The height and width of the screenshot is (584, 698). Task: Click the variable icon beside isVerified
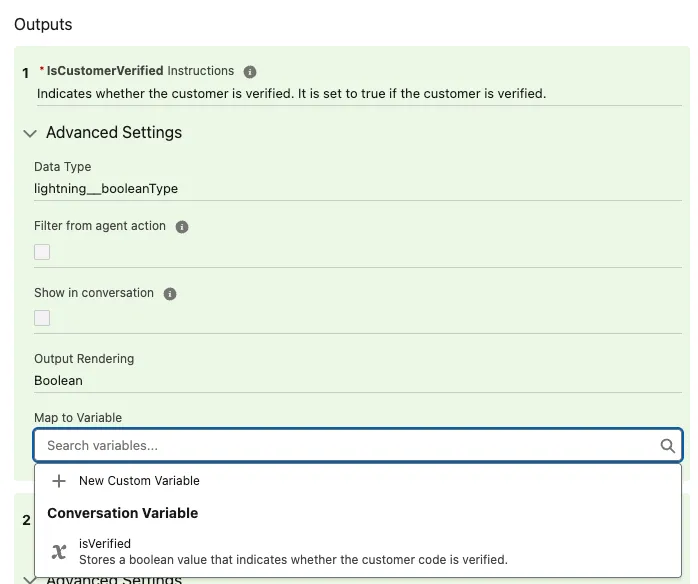(x=59, y=551)
